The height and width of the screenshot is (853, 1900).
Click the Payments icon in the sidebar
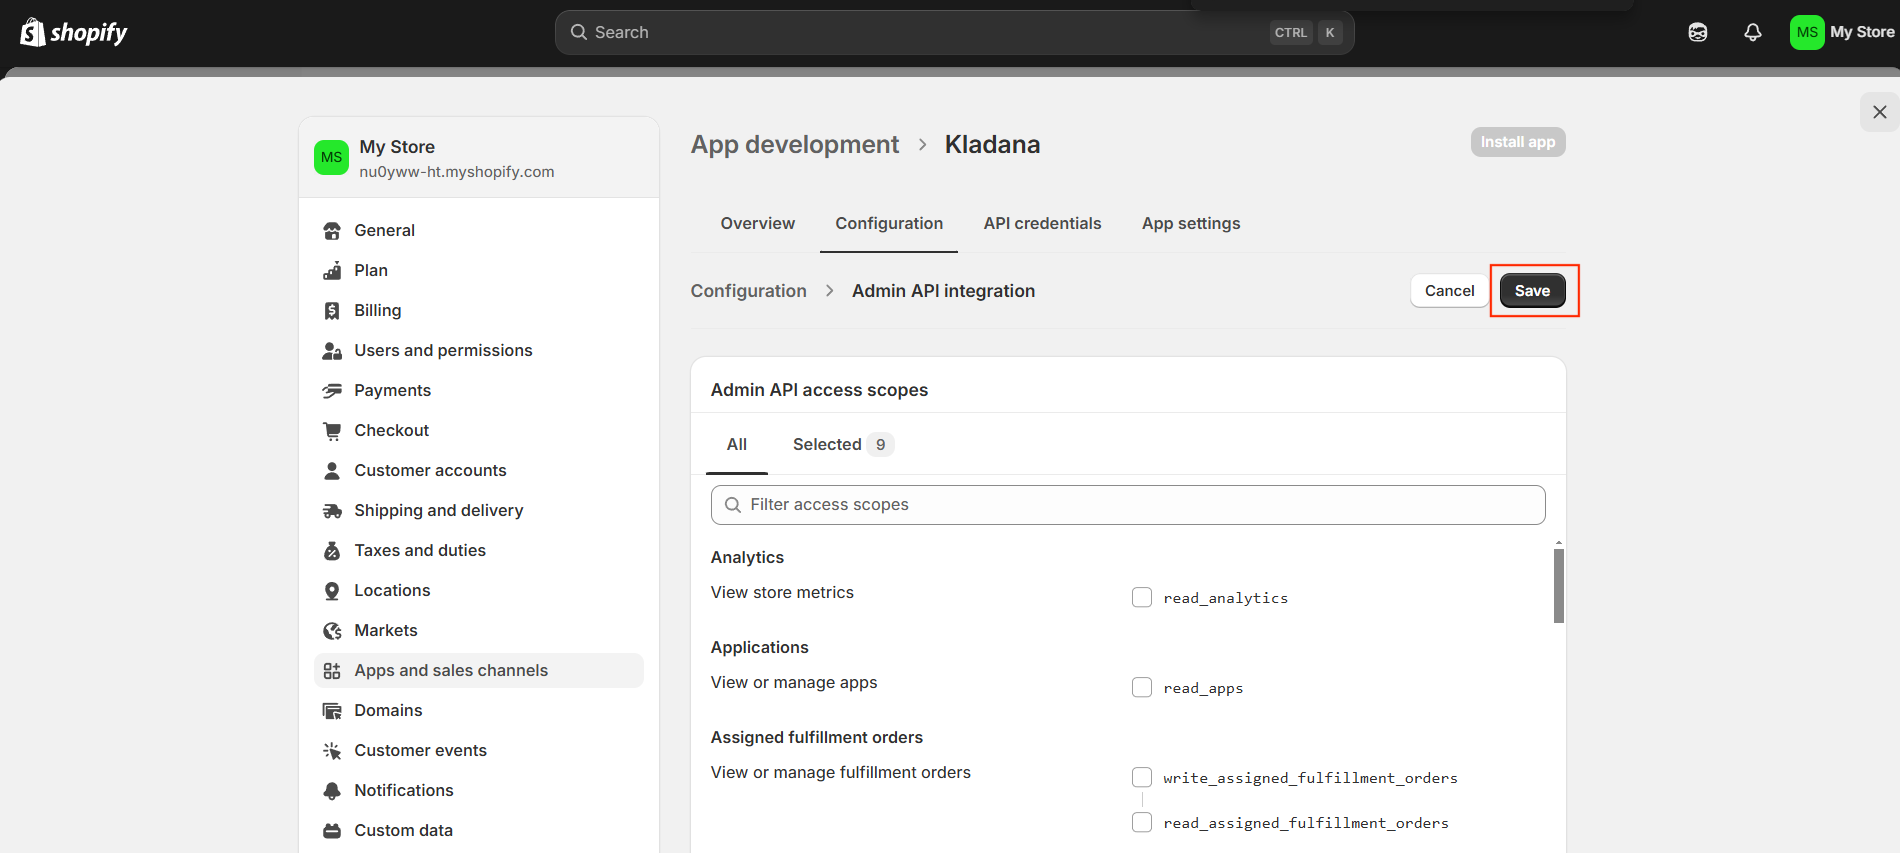coord(332,391)
